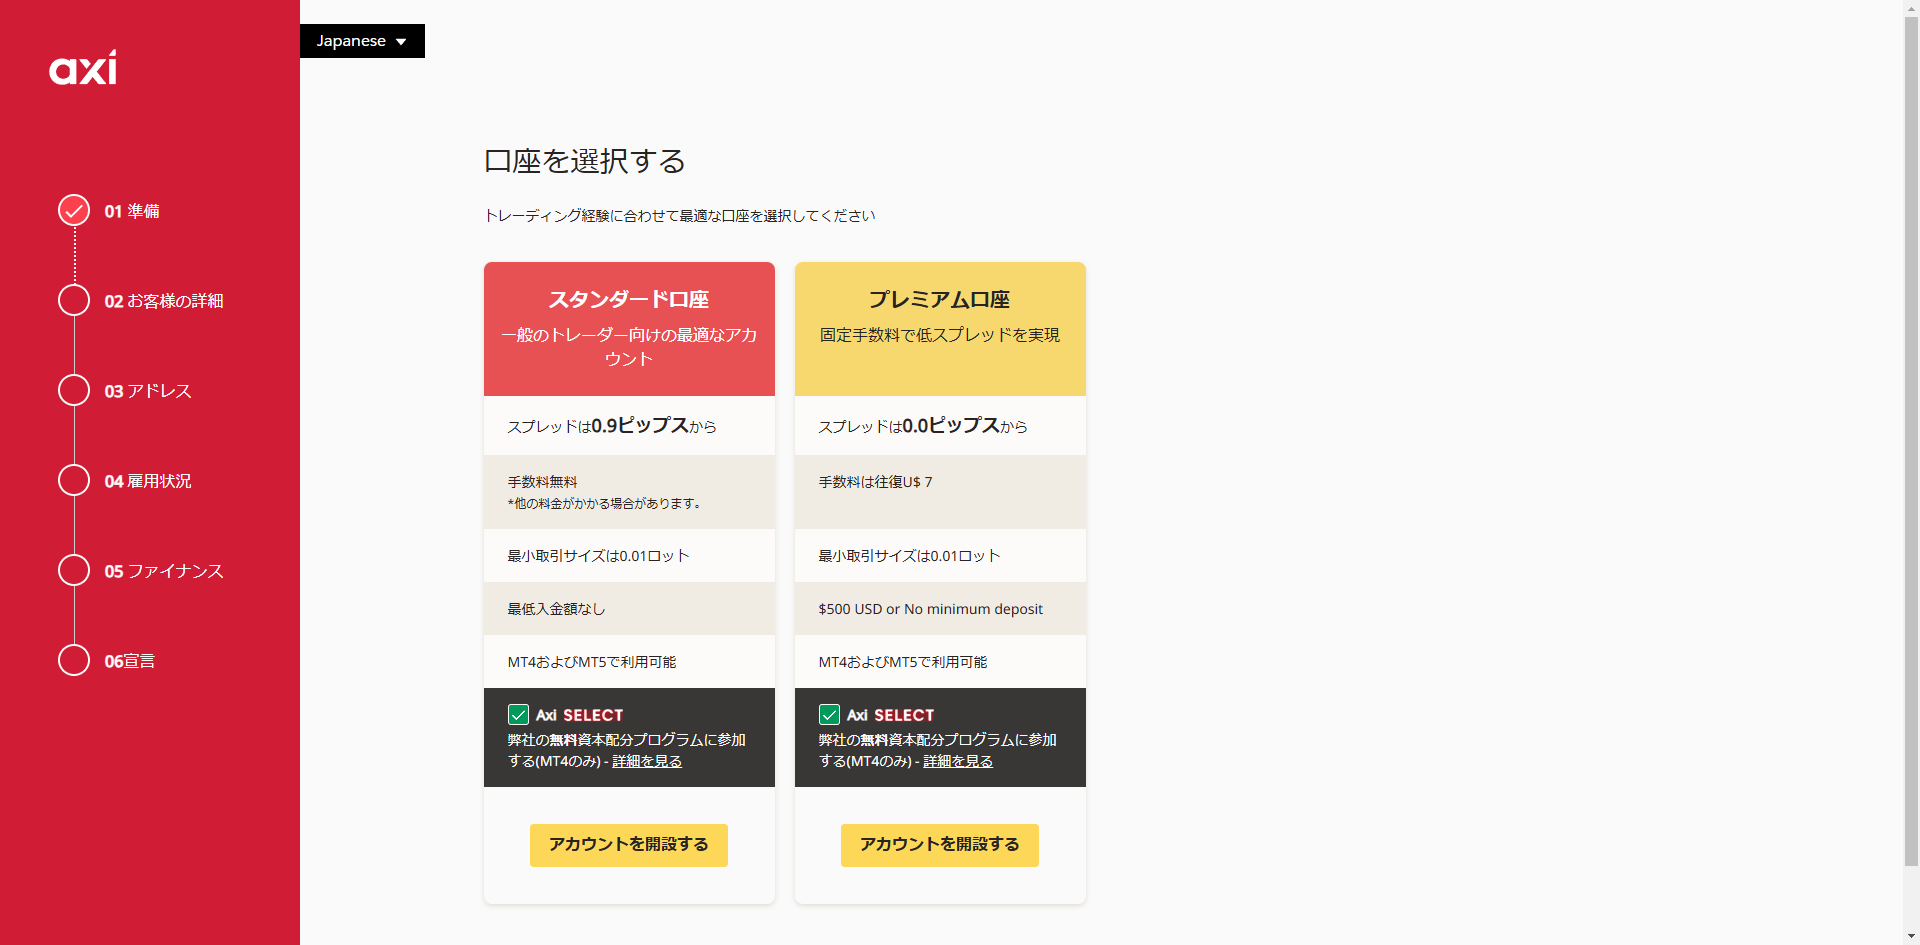Screen dimensions: 1920x945
Task: Select the 02 お客様の詳細 step label
Action: point(164,301)
